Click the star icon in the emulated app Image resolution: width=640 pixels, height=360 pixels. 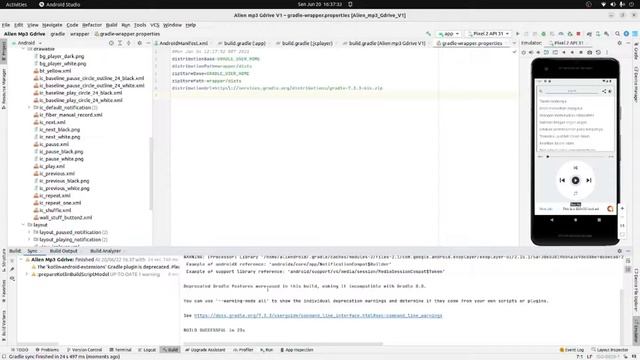610,91
